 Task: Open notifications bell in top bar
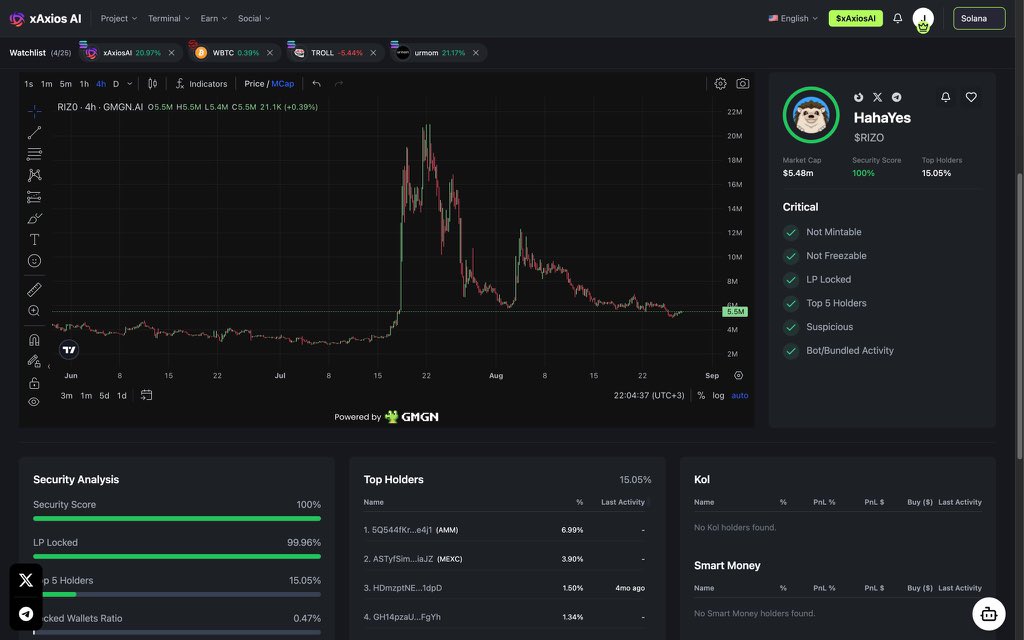pyautogui.click(x=897, y=18)
